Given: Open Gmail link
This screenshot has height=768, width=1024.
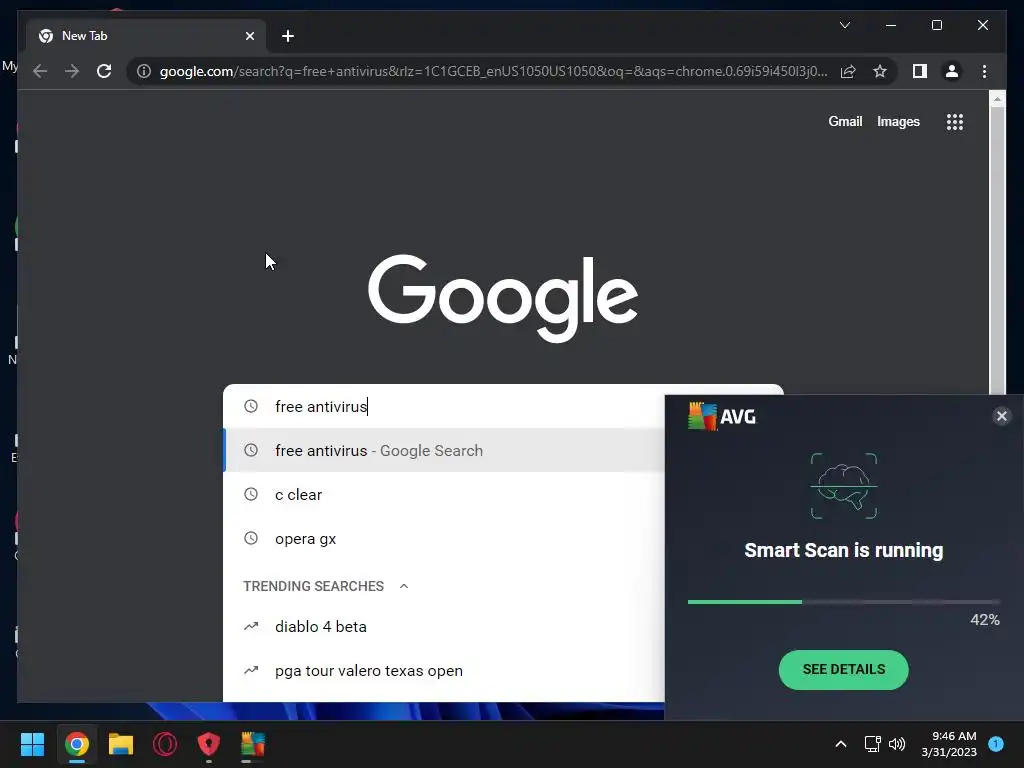Looking at the screenshot, I should coord(845,121).
